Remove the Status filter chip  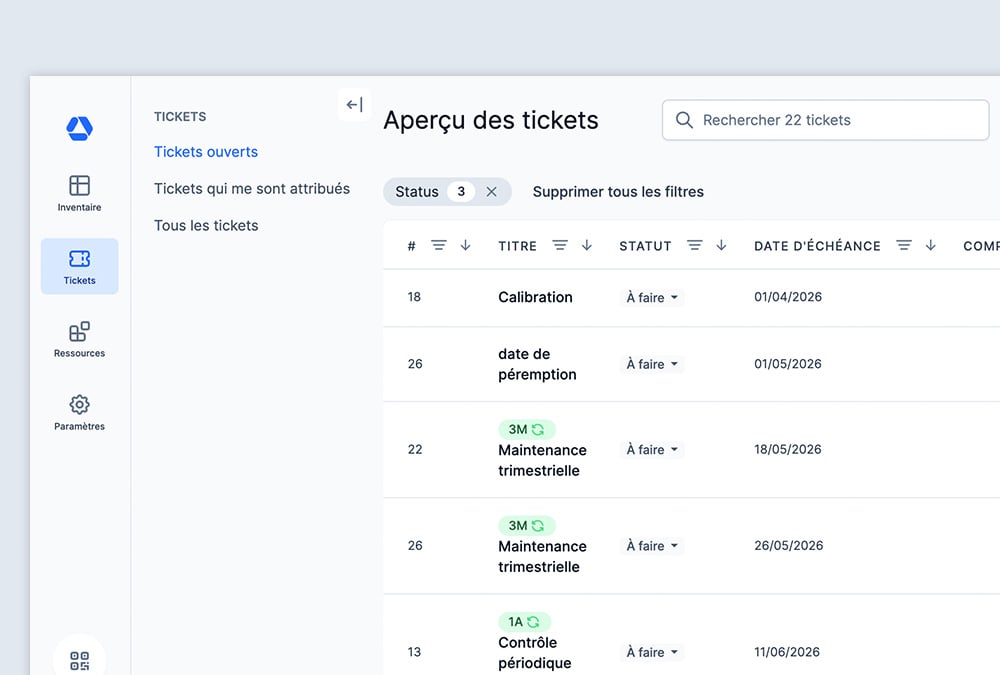pyautogui.click(x=491, y=191)
